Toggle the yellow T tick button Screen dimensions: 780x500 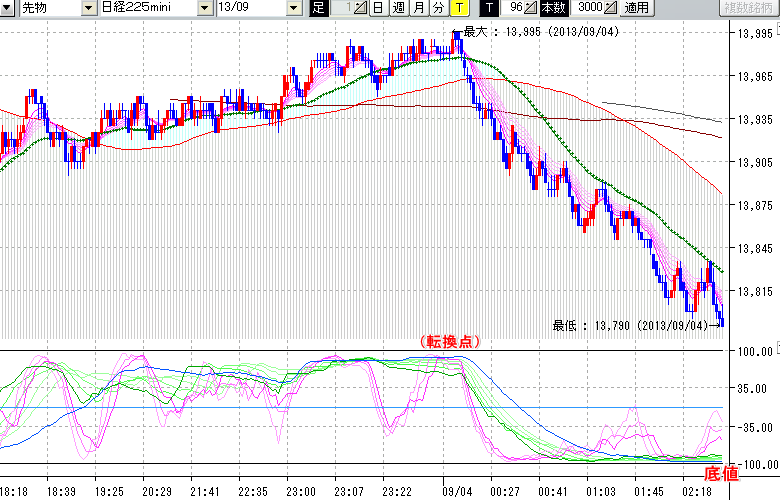458,8
